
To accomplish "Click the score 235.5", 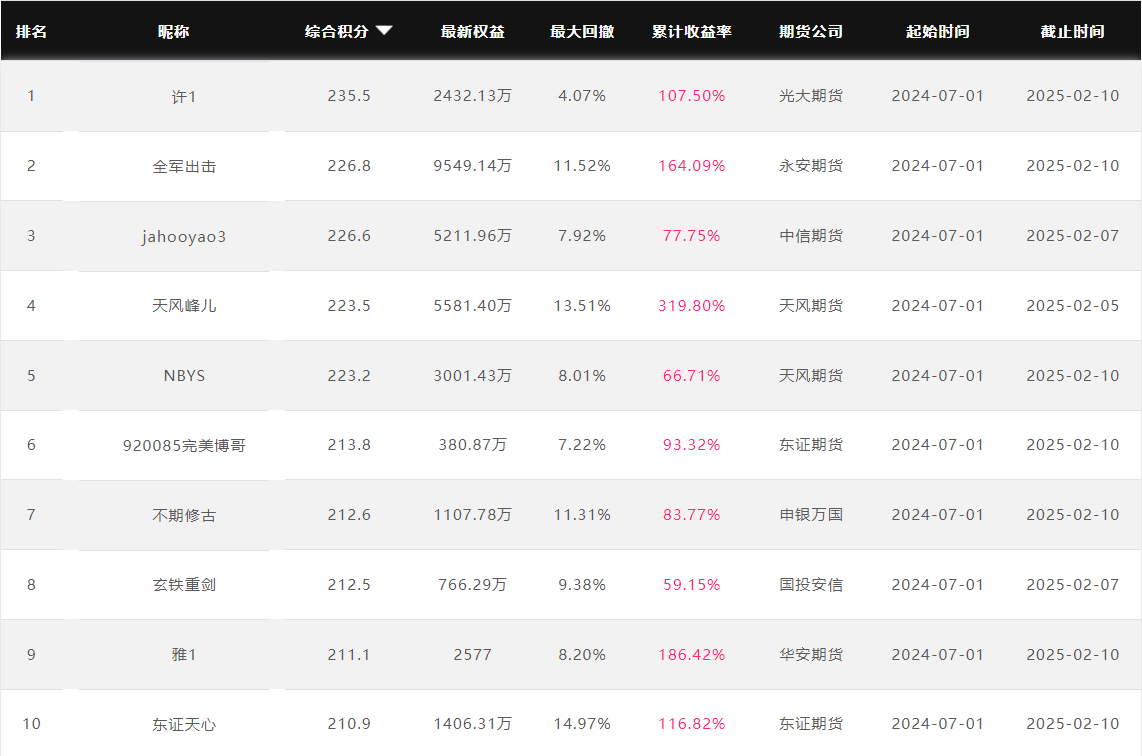I will click(349, 96).
